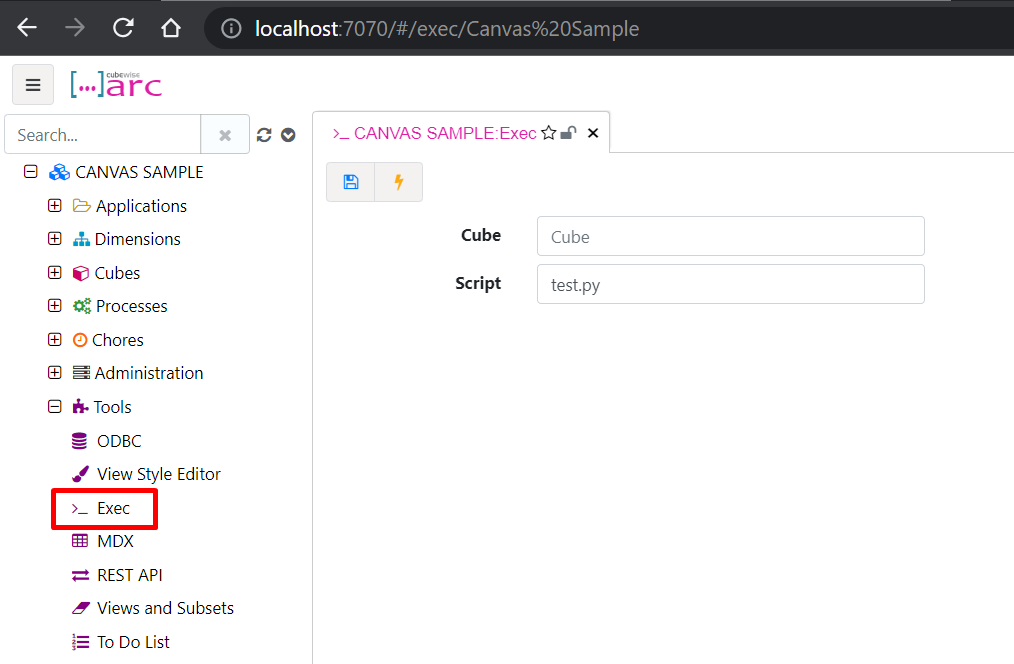The width and height of the screenshot is (1014, 664).
Task: Star the CANVAS SAMPLE:Exec tab as favorite
Action: pyautogui.click(x=548, y=133)
